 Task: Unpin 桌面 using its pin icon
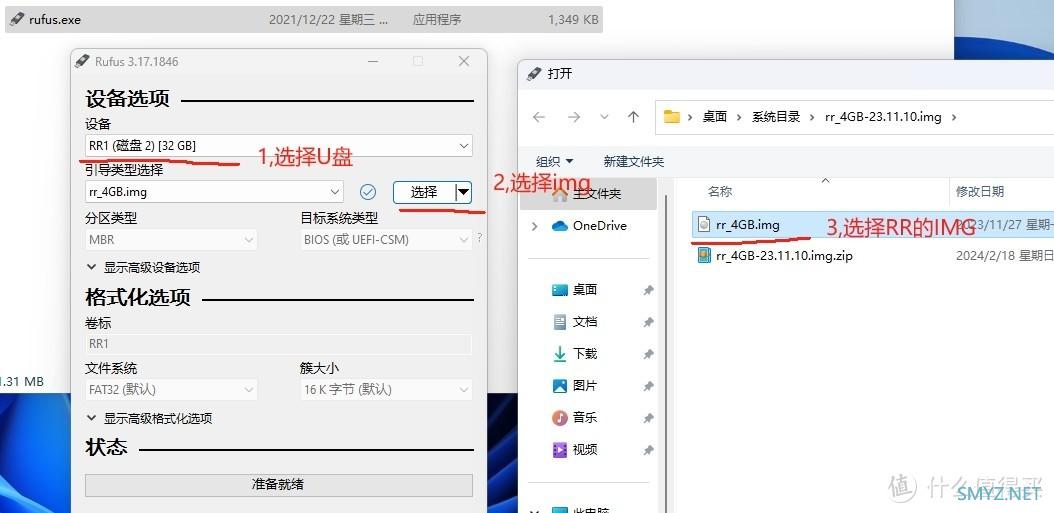(x=648, y=290)
